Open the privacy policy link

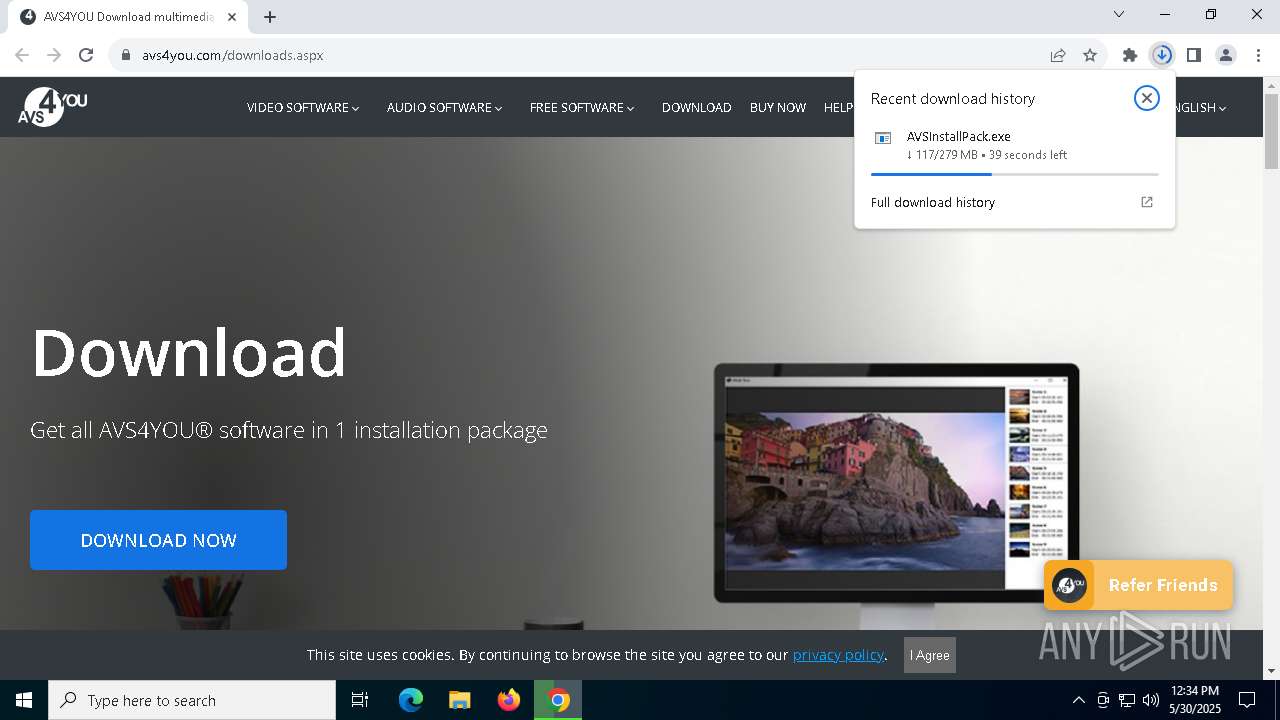pos(838,655)
